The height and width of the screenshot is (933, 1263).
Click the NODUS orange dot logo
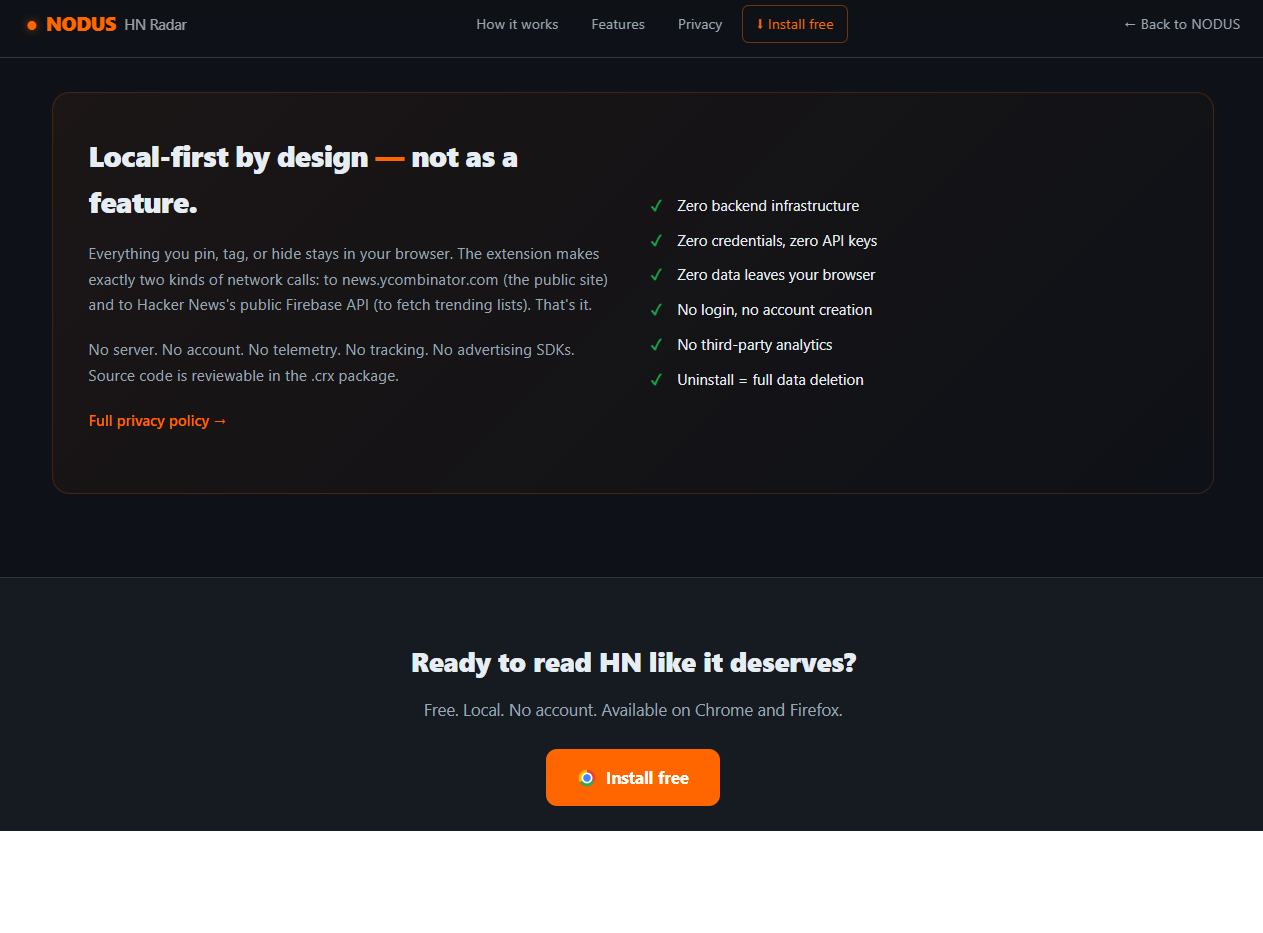point(32,25)
